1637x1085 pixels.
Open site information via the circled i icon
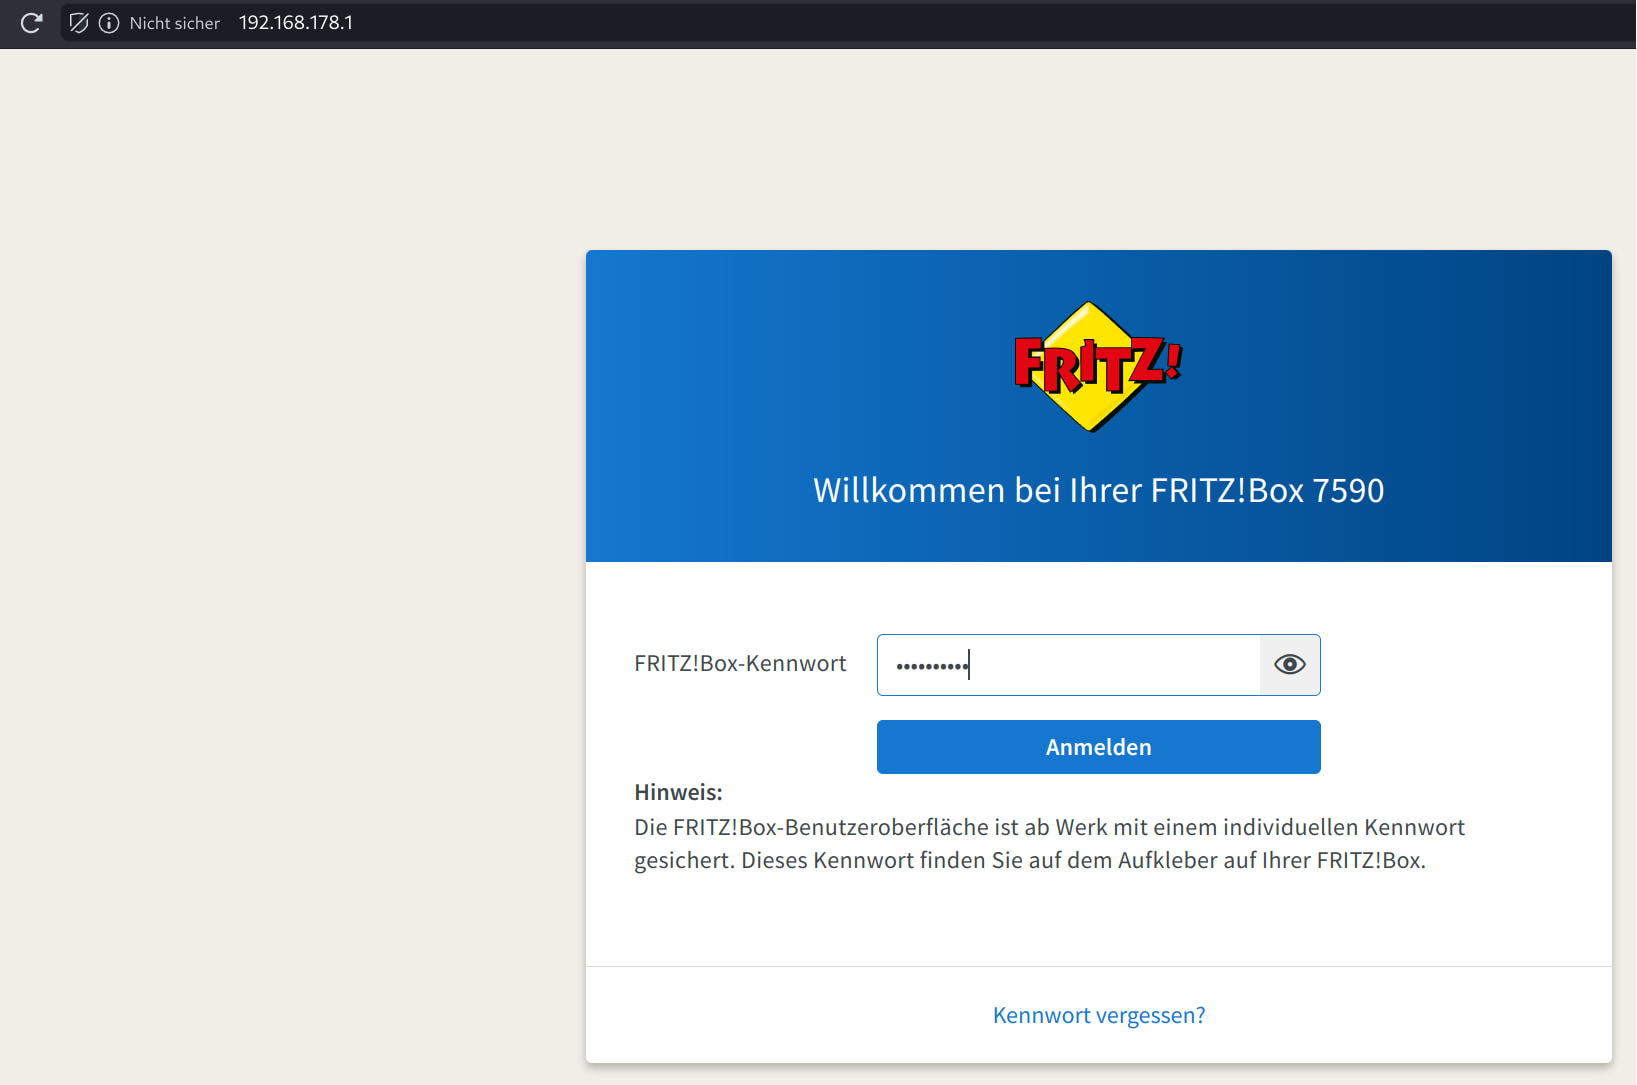coord(109,23)
